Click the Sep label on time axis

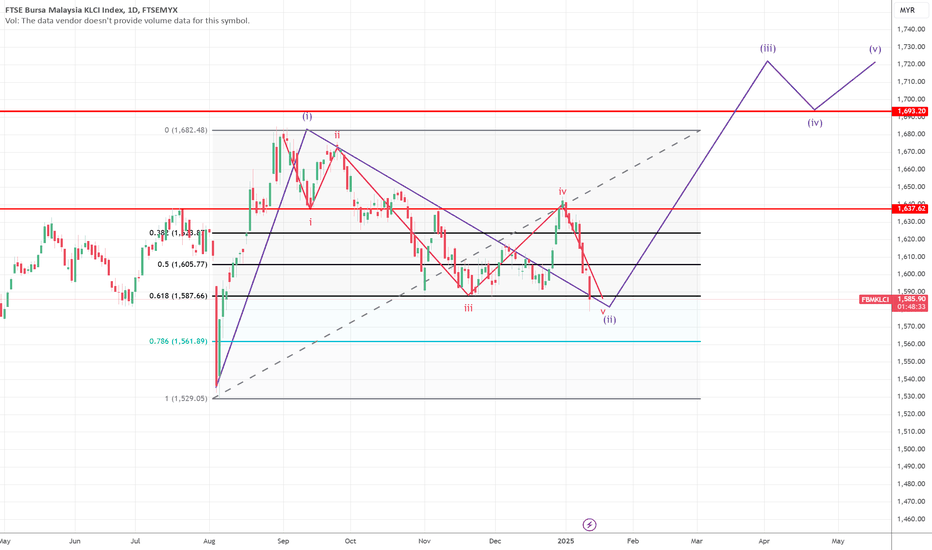coord(283,541)
